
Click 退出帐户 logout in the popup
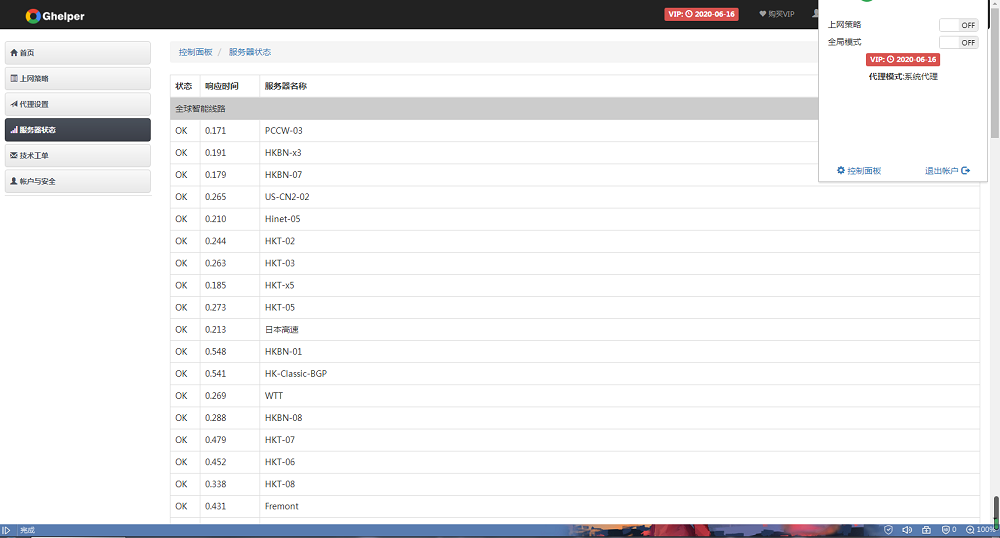point(947,170)
